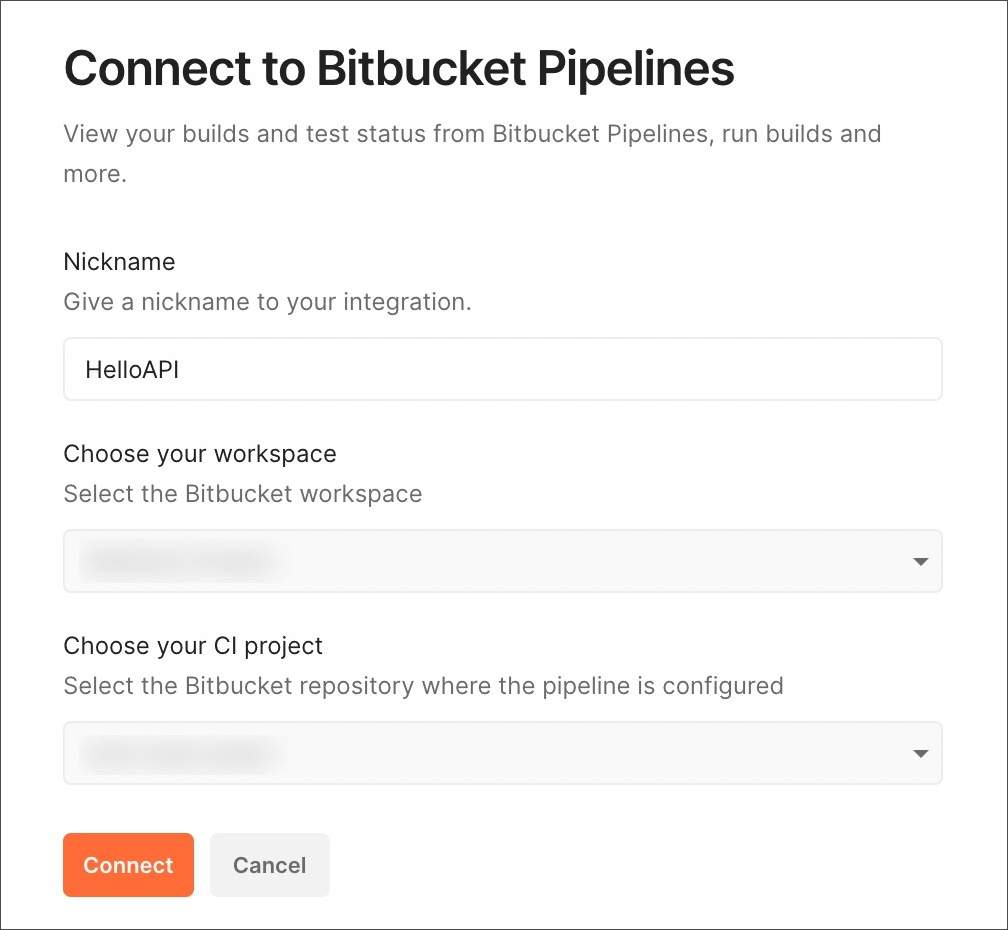Click the Choose your CI project label
Screen dimensions: 1008x930
click(x=193, y=645)
